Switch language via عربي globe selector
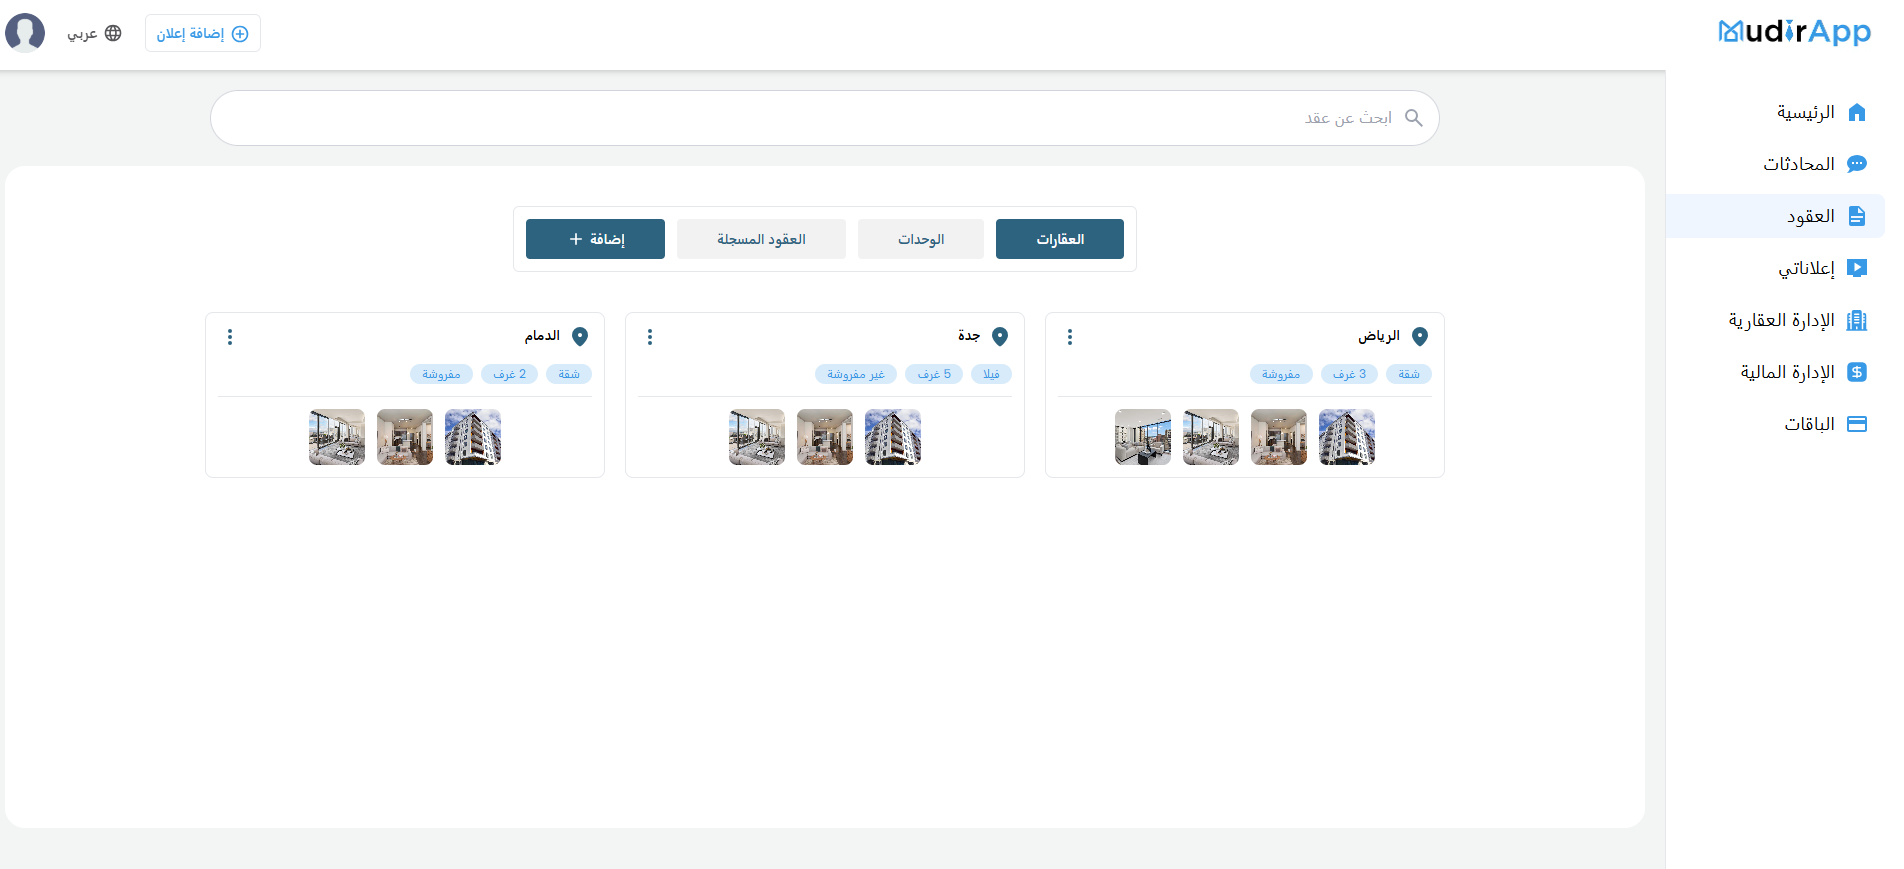The image size is (1904, 869). (94, 33)
